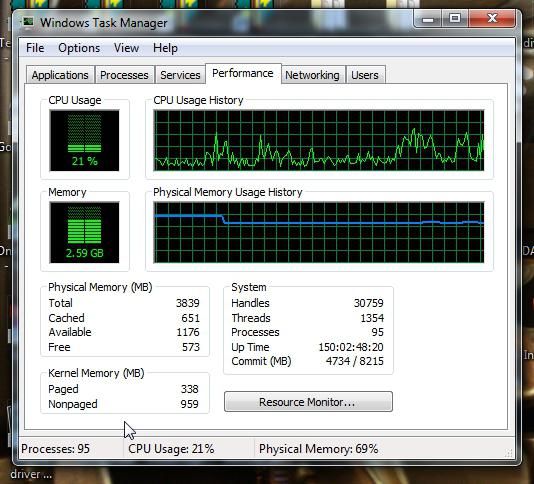
Task: Click the CPU Usage 21 % meter
Action: pyautogui.click(x=84, y=140)
